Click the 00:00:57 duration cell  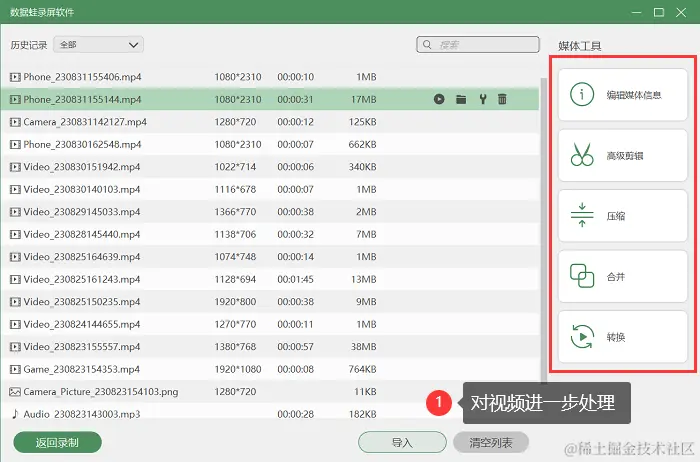296,347
